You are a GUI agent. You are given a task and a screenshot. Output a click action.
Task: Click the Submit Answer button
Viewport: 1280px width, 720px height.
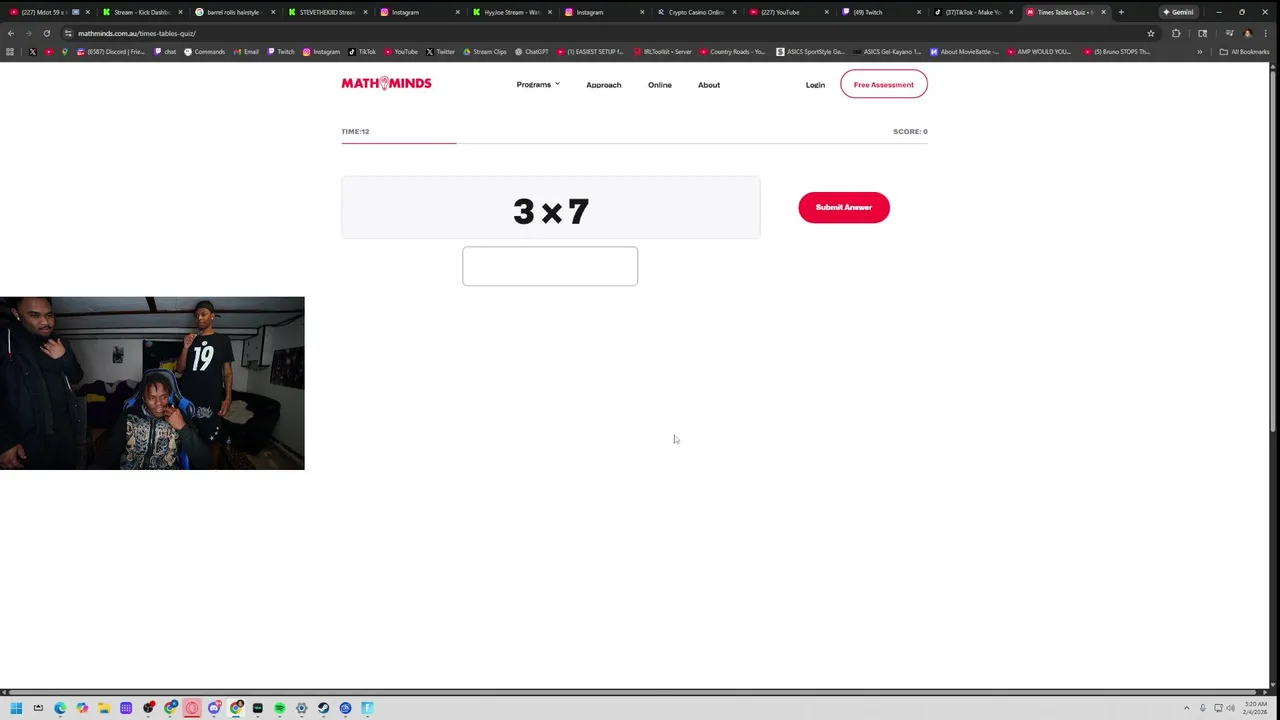coord(844,207)
